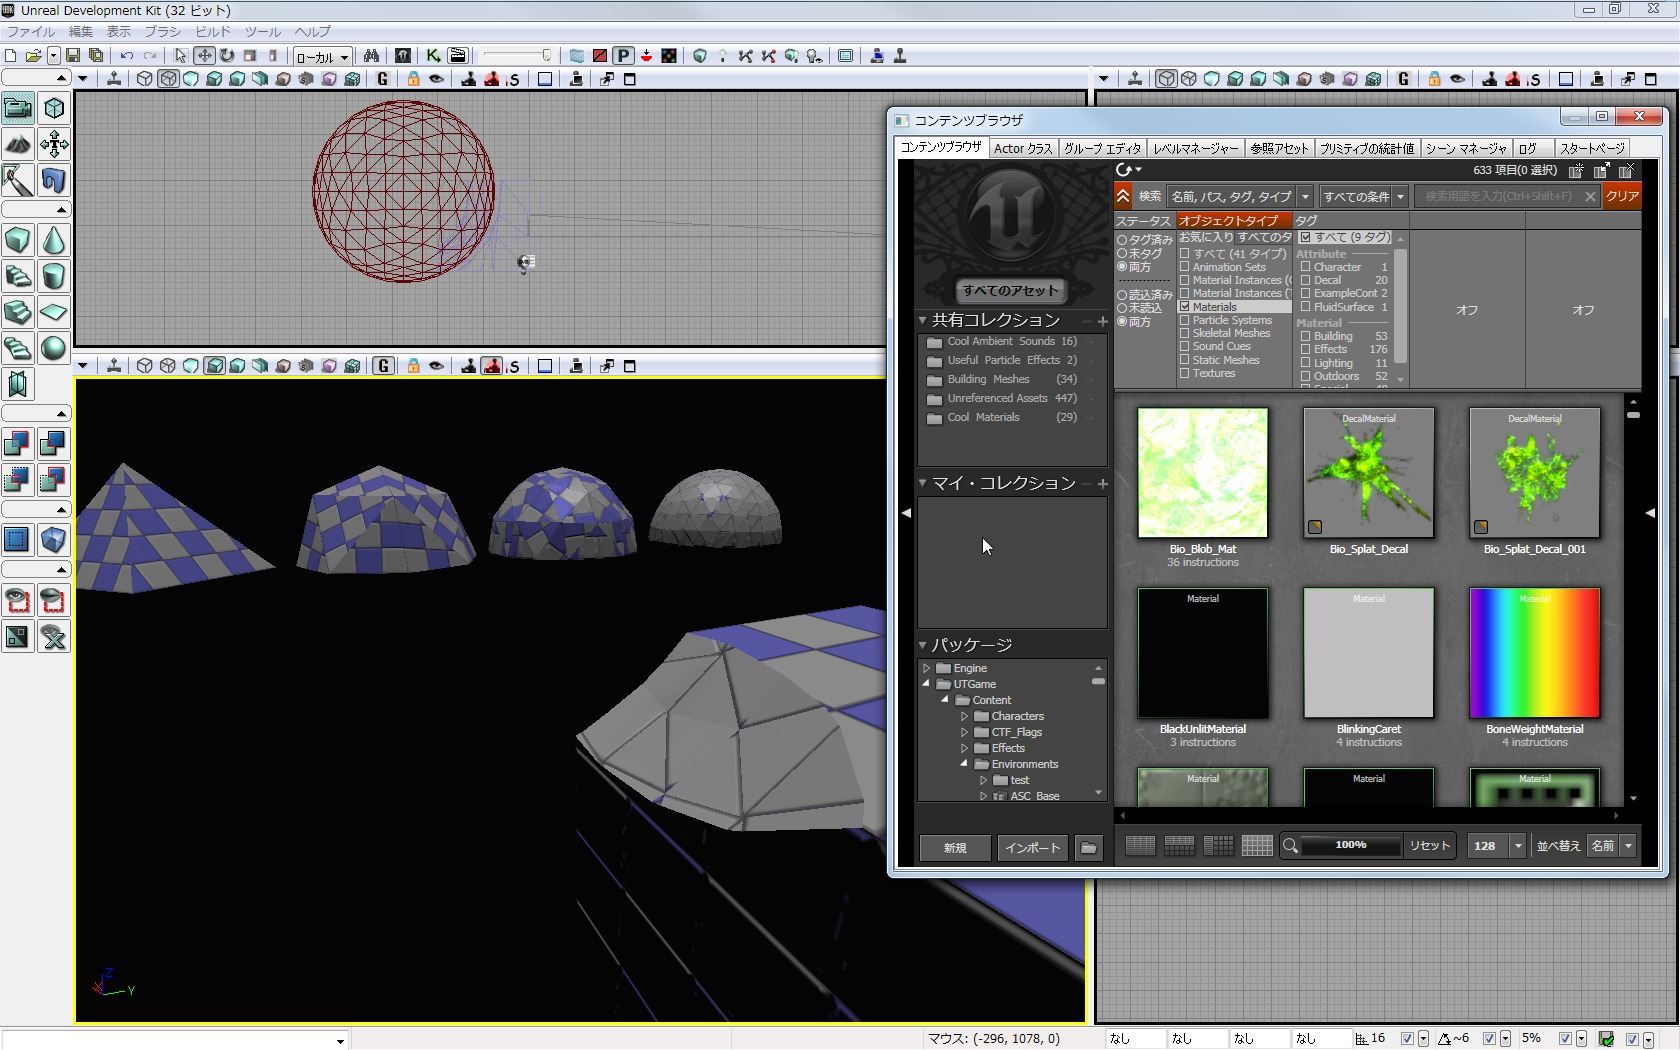Open the ローカル coordinate system dropdown
1680x1050 pixels.
pos(322,57)
